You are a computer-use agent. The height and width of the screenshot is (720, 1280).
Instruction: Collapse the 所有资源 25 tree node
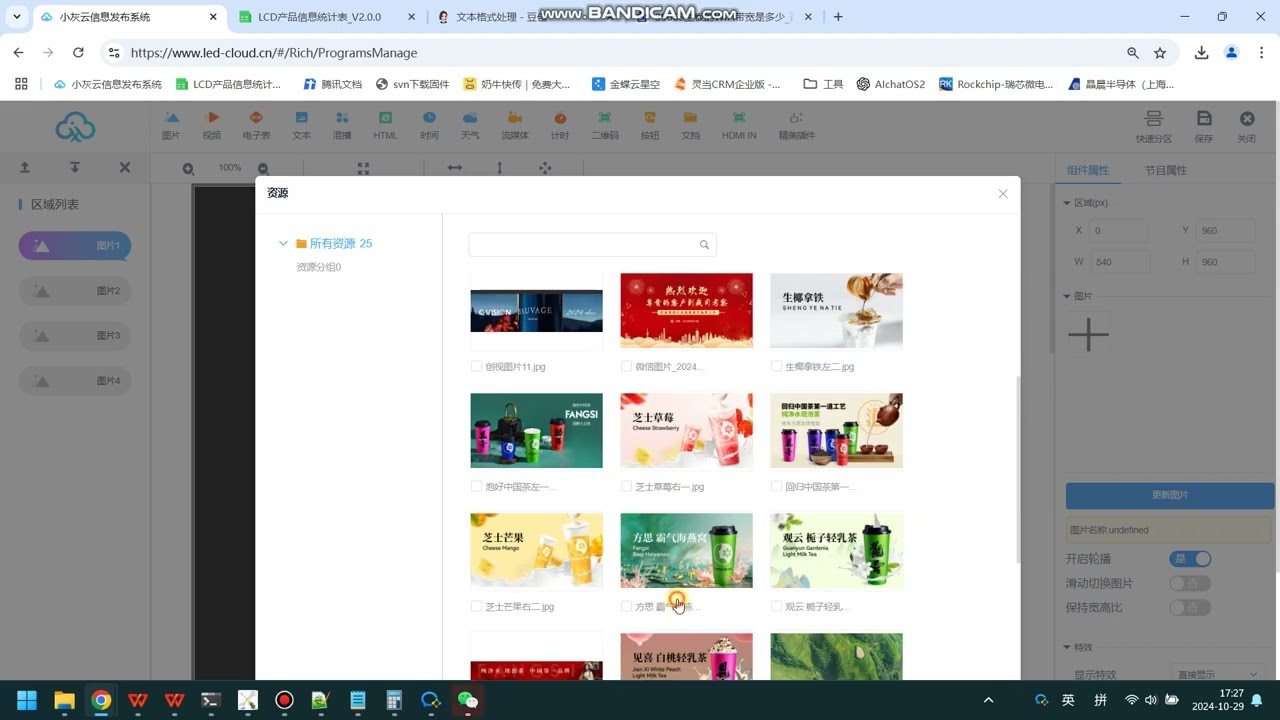tap(283, 243)
